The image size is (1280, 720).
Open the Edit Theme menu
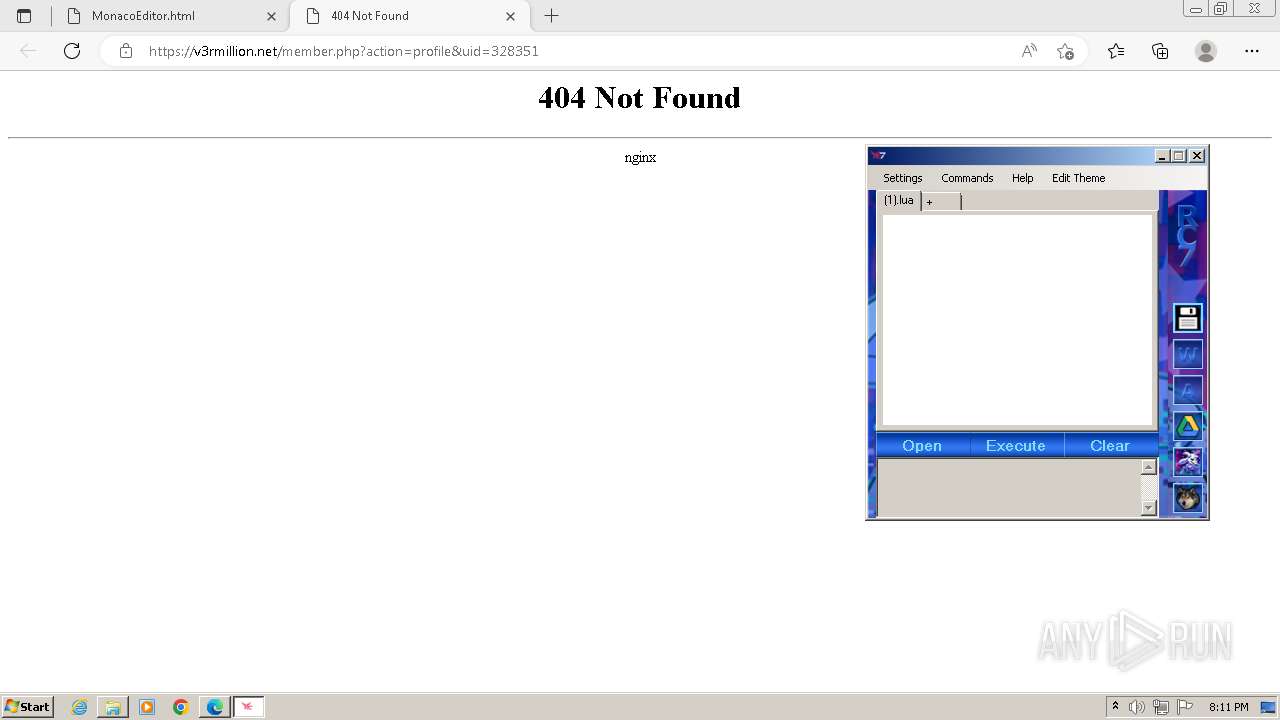coord(1078,178)
